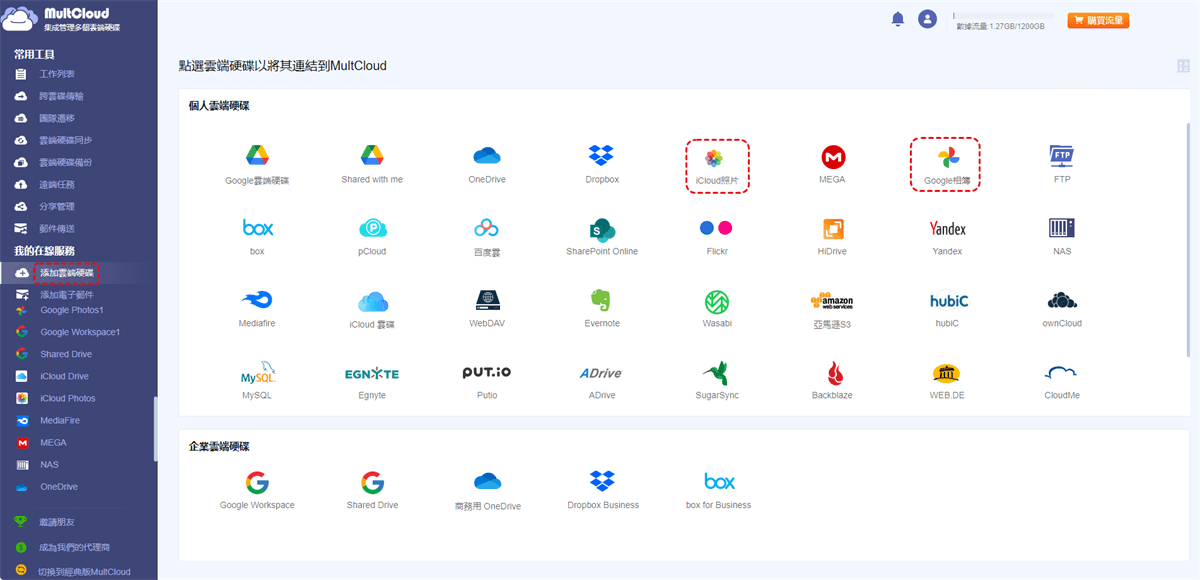
Task: Select Shared Drive business cloud icon
Action: 372,483
